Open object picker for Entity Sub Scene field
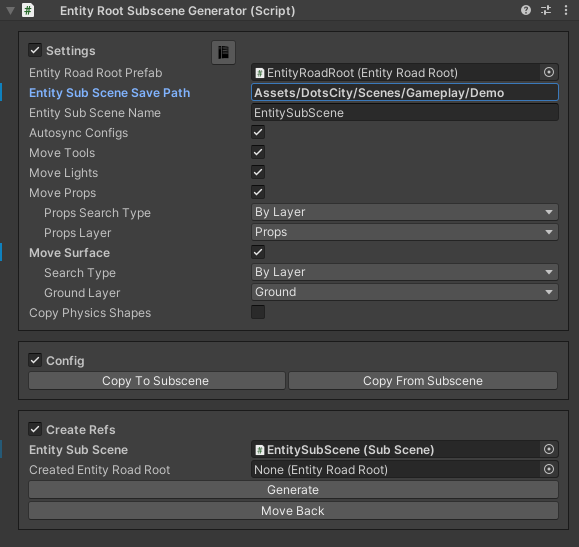The image size is (579, 547). pos(549,449)
